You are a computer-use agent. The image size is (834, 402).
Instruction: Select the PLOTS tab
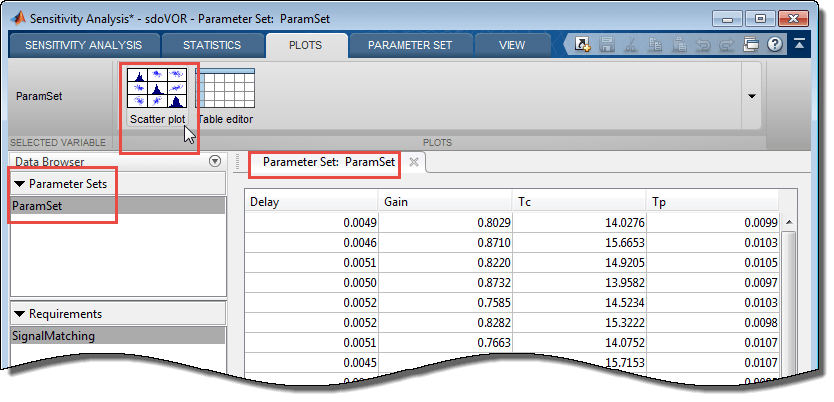[x=305, y=45]
